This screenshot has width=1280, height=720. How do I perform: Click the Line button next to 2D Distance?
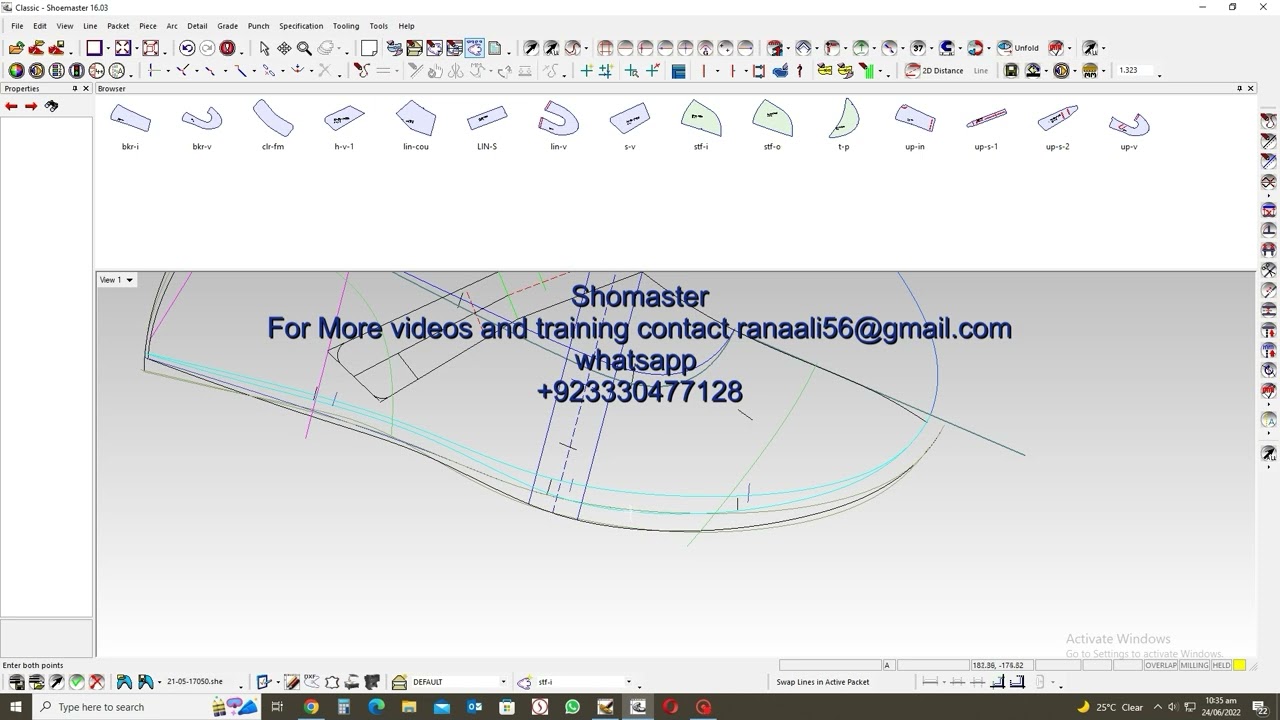981,71
